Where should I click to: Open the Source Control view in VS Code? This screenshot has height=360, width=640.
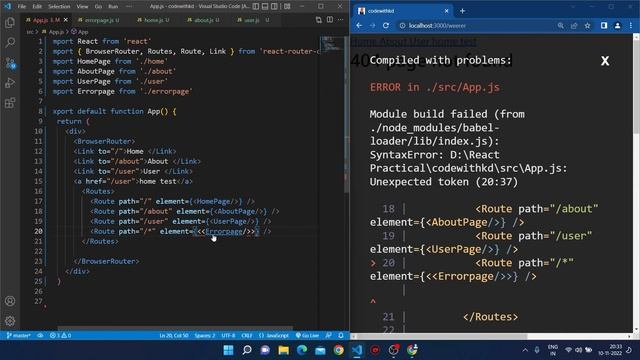(10, 62)
